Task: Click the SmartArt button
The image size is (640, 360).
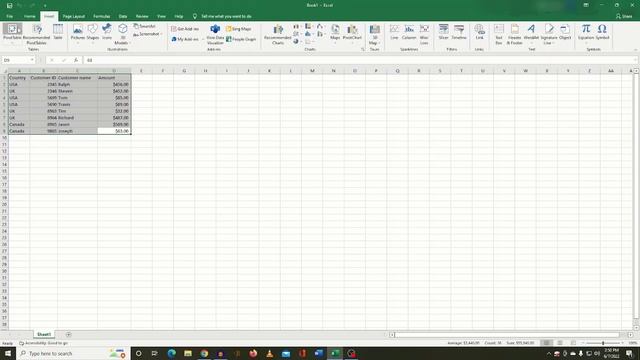Action: click(144, 26)
